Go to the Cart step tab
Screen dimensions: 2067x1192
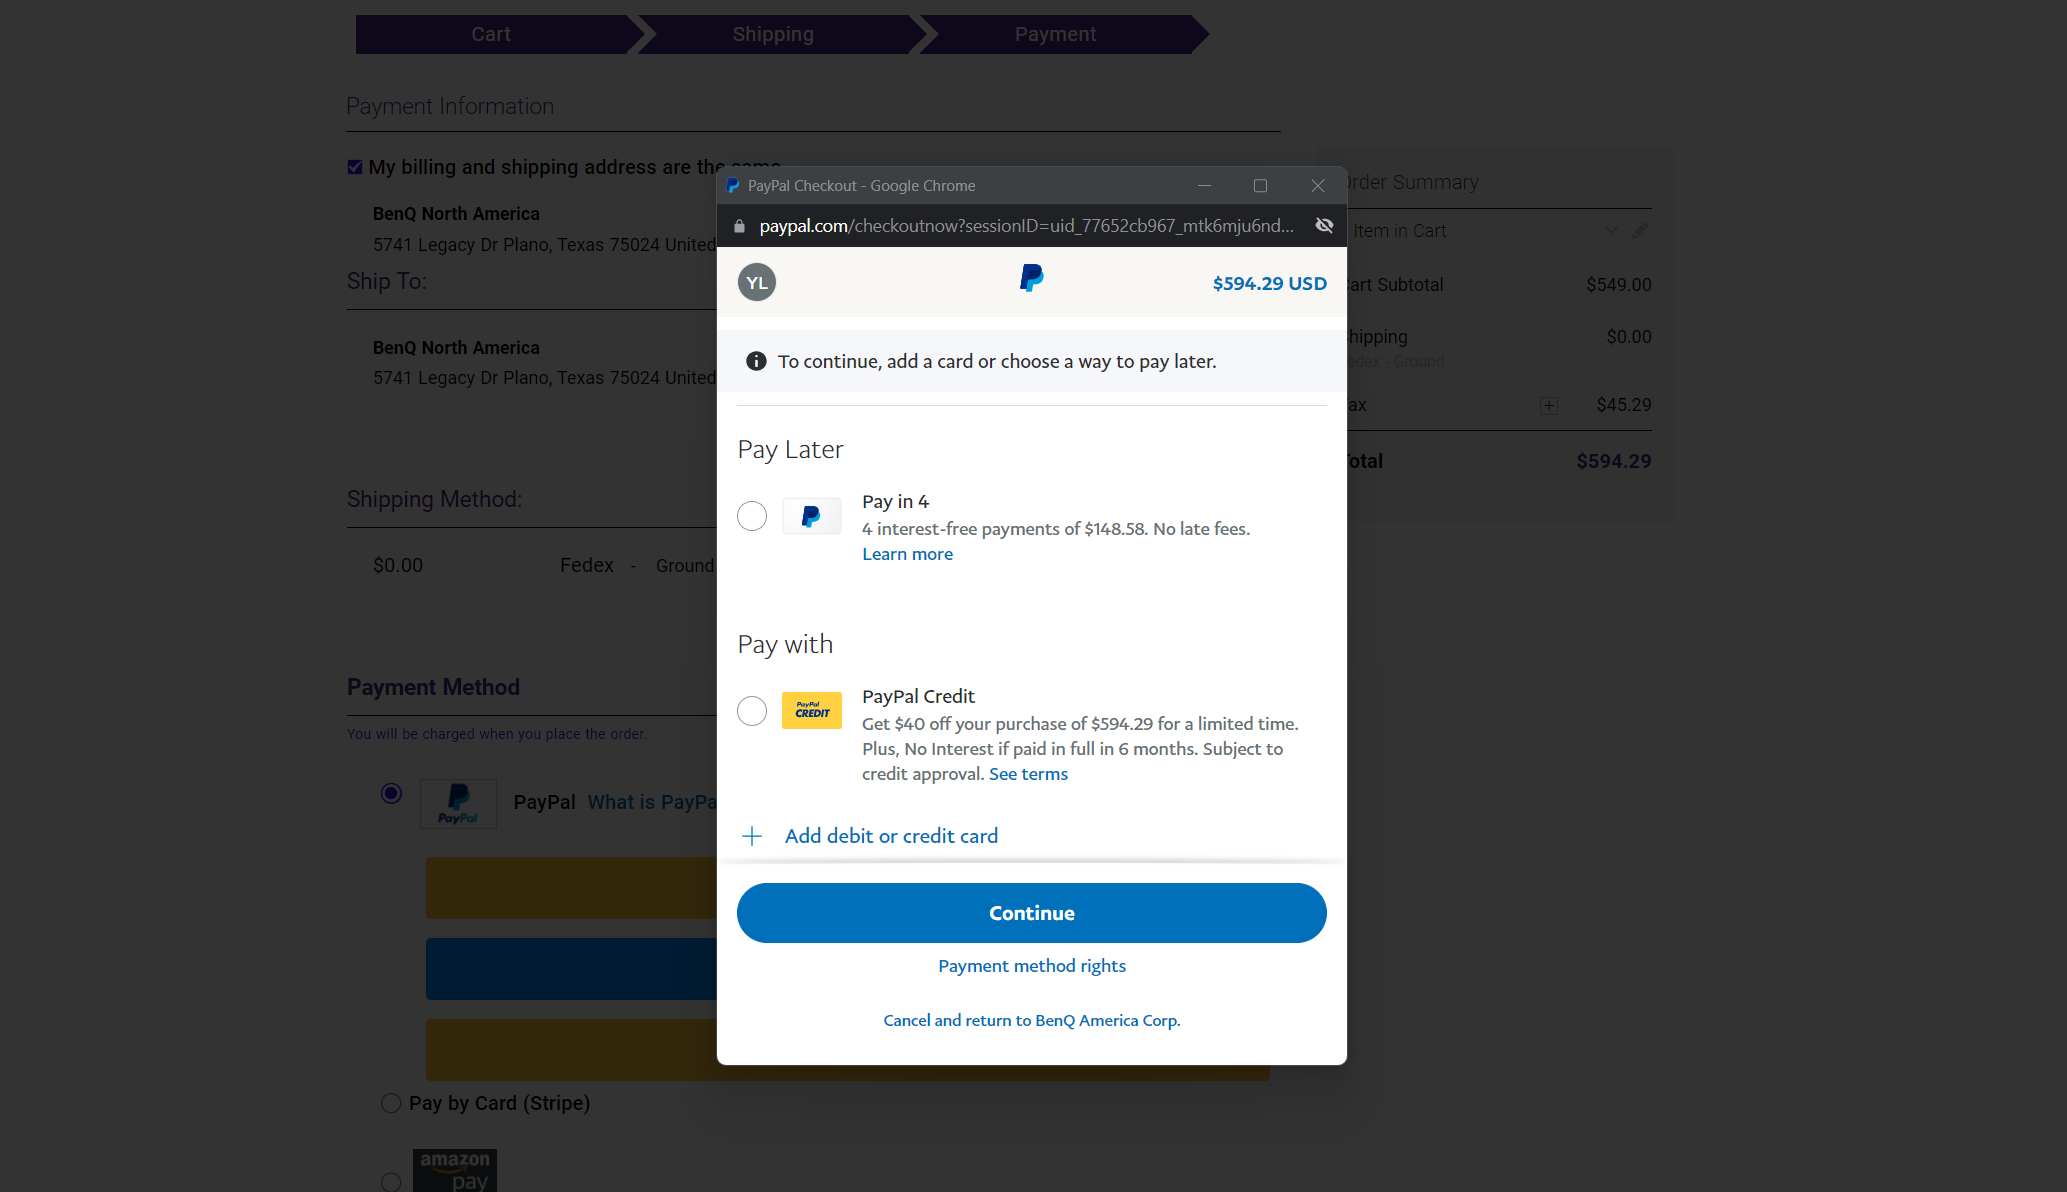(x=491, y=34)
